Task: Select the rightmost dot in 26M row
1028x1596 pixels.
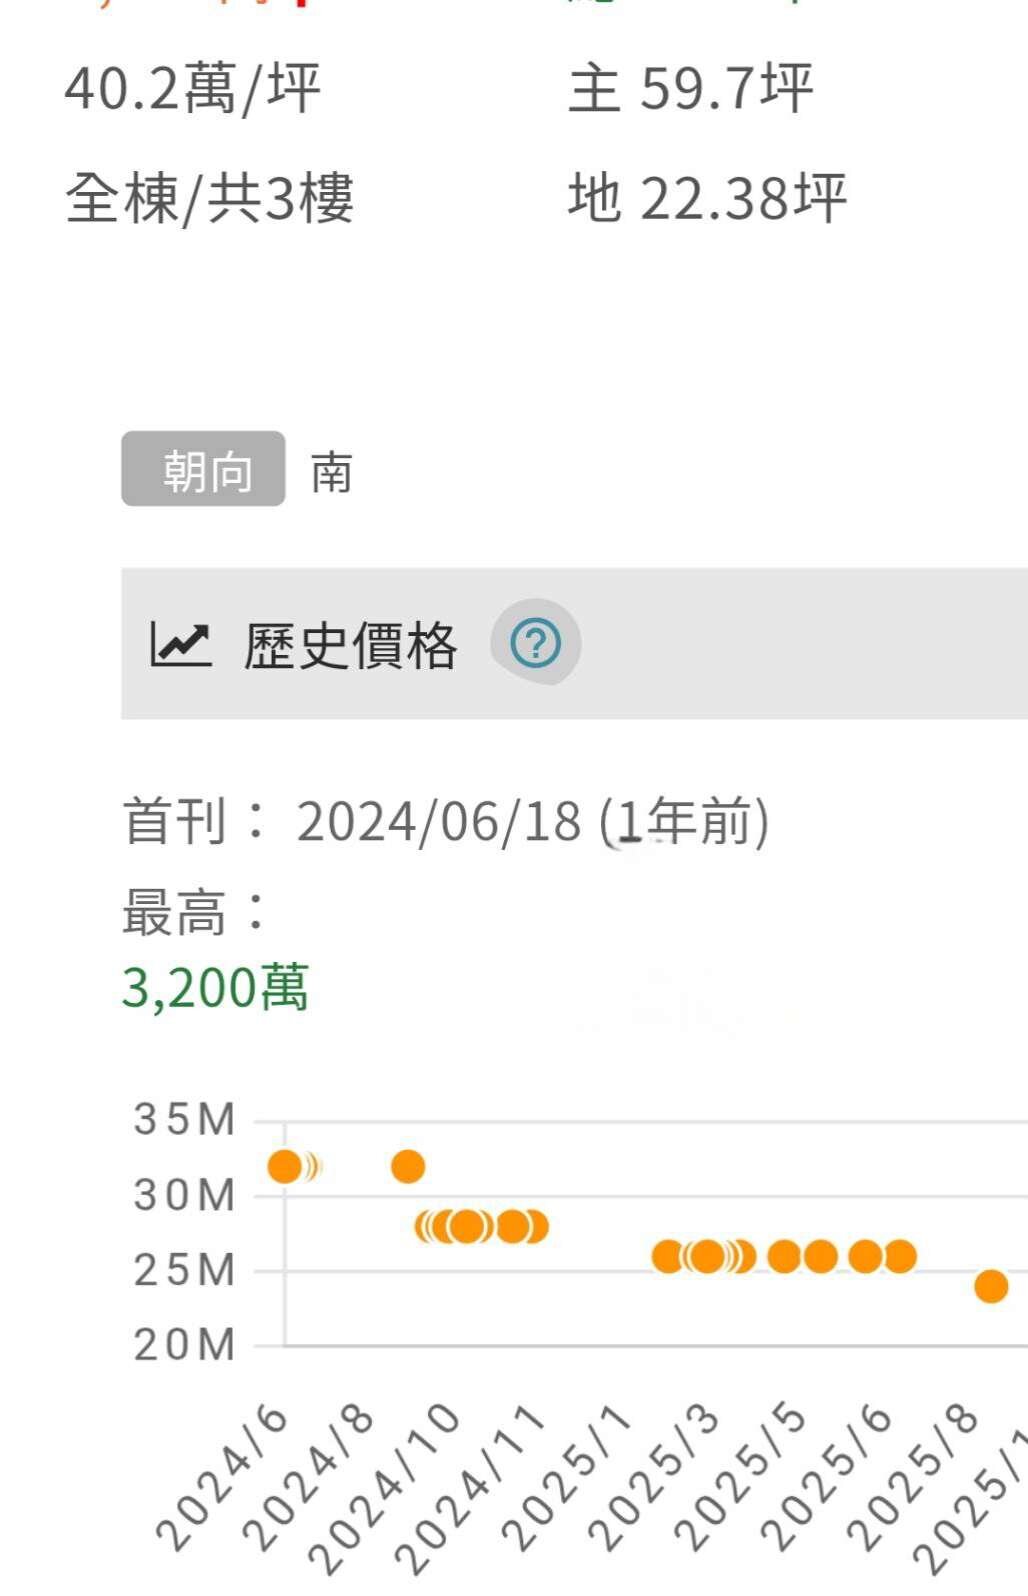Action: click(900, 1256)
